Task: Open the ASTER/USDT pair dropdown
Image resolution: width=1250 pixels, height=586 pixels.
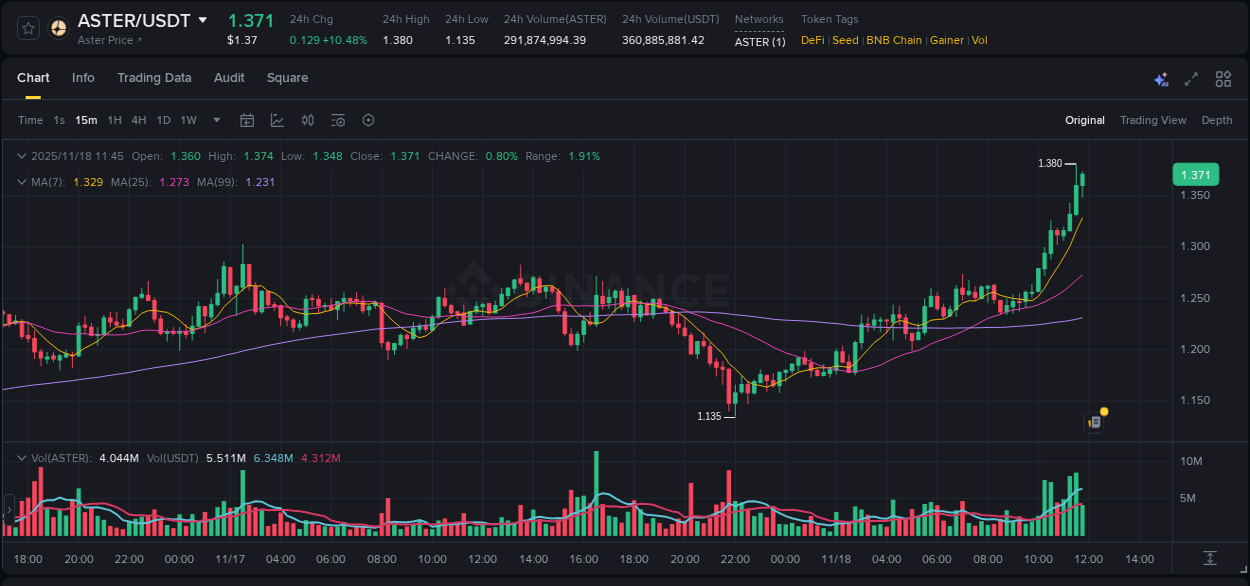Action: (x=205, y=20)
